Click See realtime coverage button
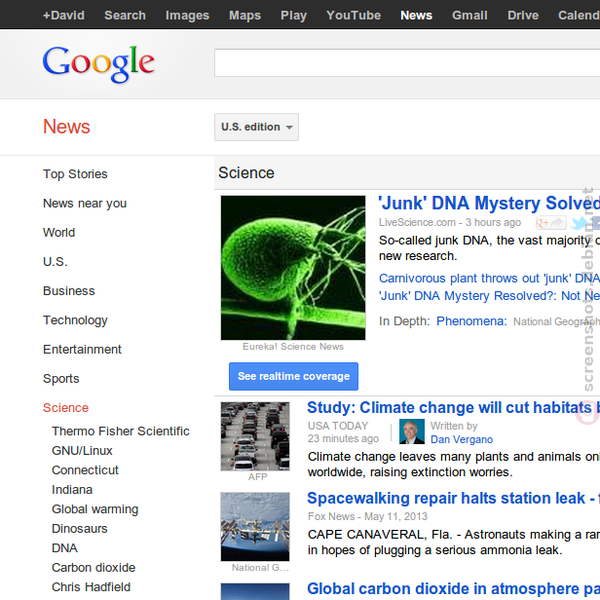The width and height of the screenshot is (600, 600). click(x=293, y=377)
